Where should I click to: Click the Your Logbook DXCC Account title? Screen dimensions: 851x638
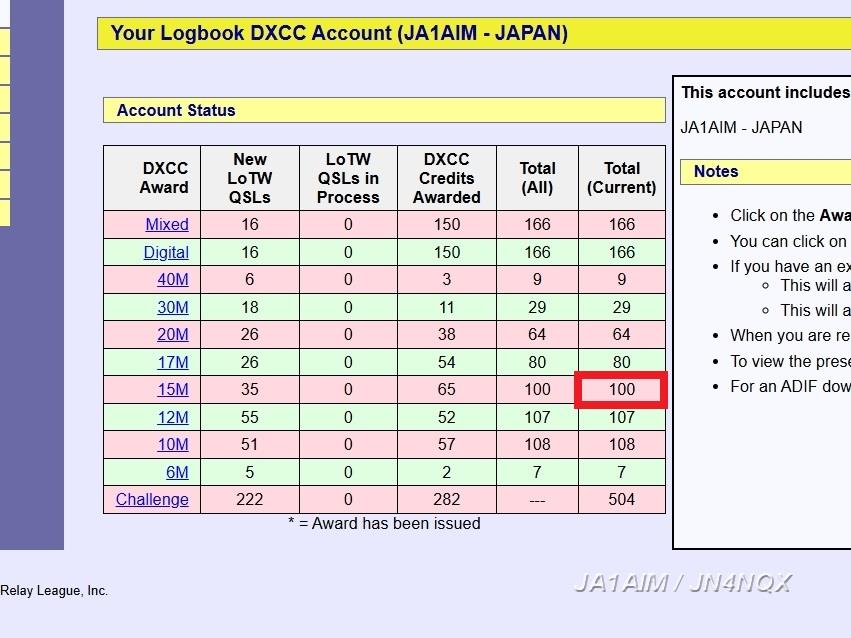(x=339, y=33)
